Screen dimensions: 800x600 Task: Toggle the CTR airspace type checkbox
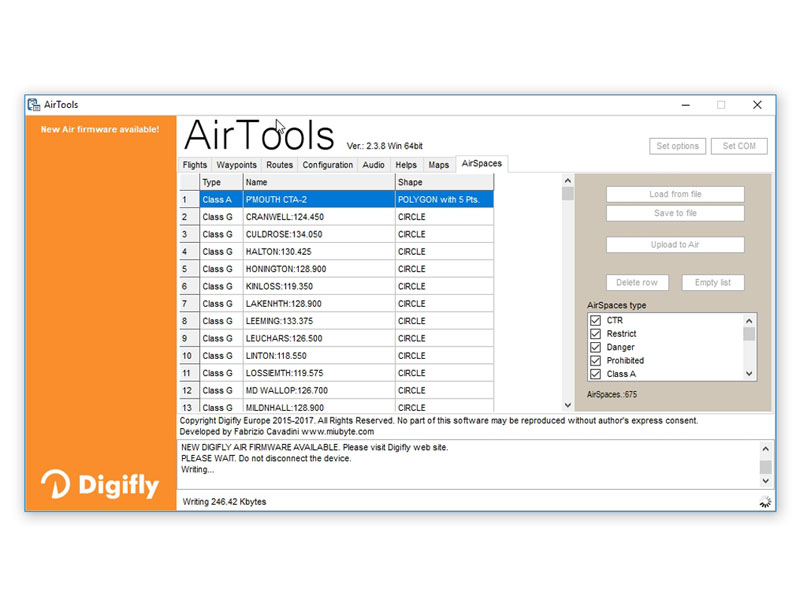[595, 320]
